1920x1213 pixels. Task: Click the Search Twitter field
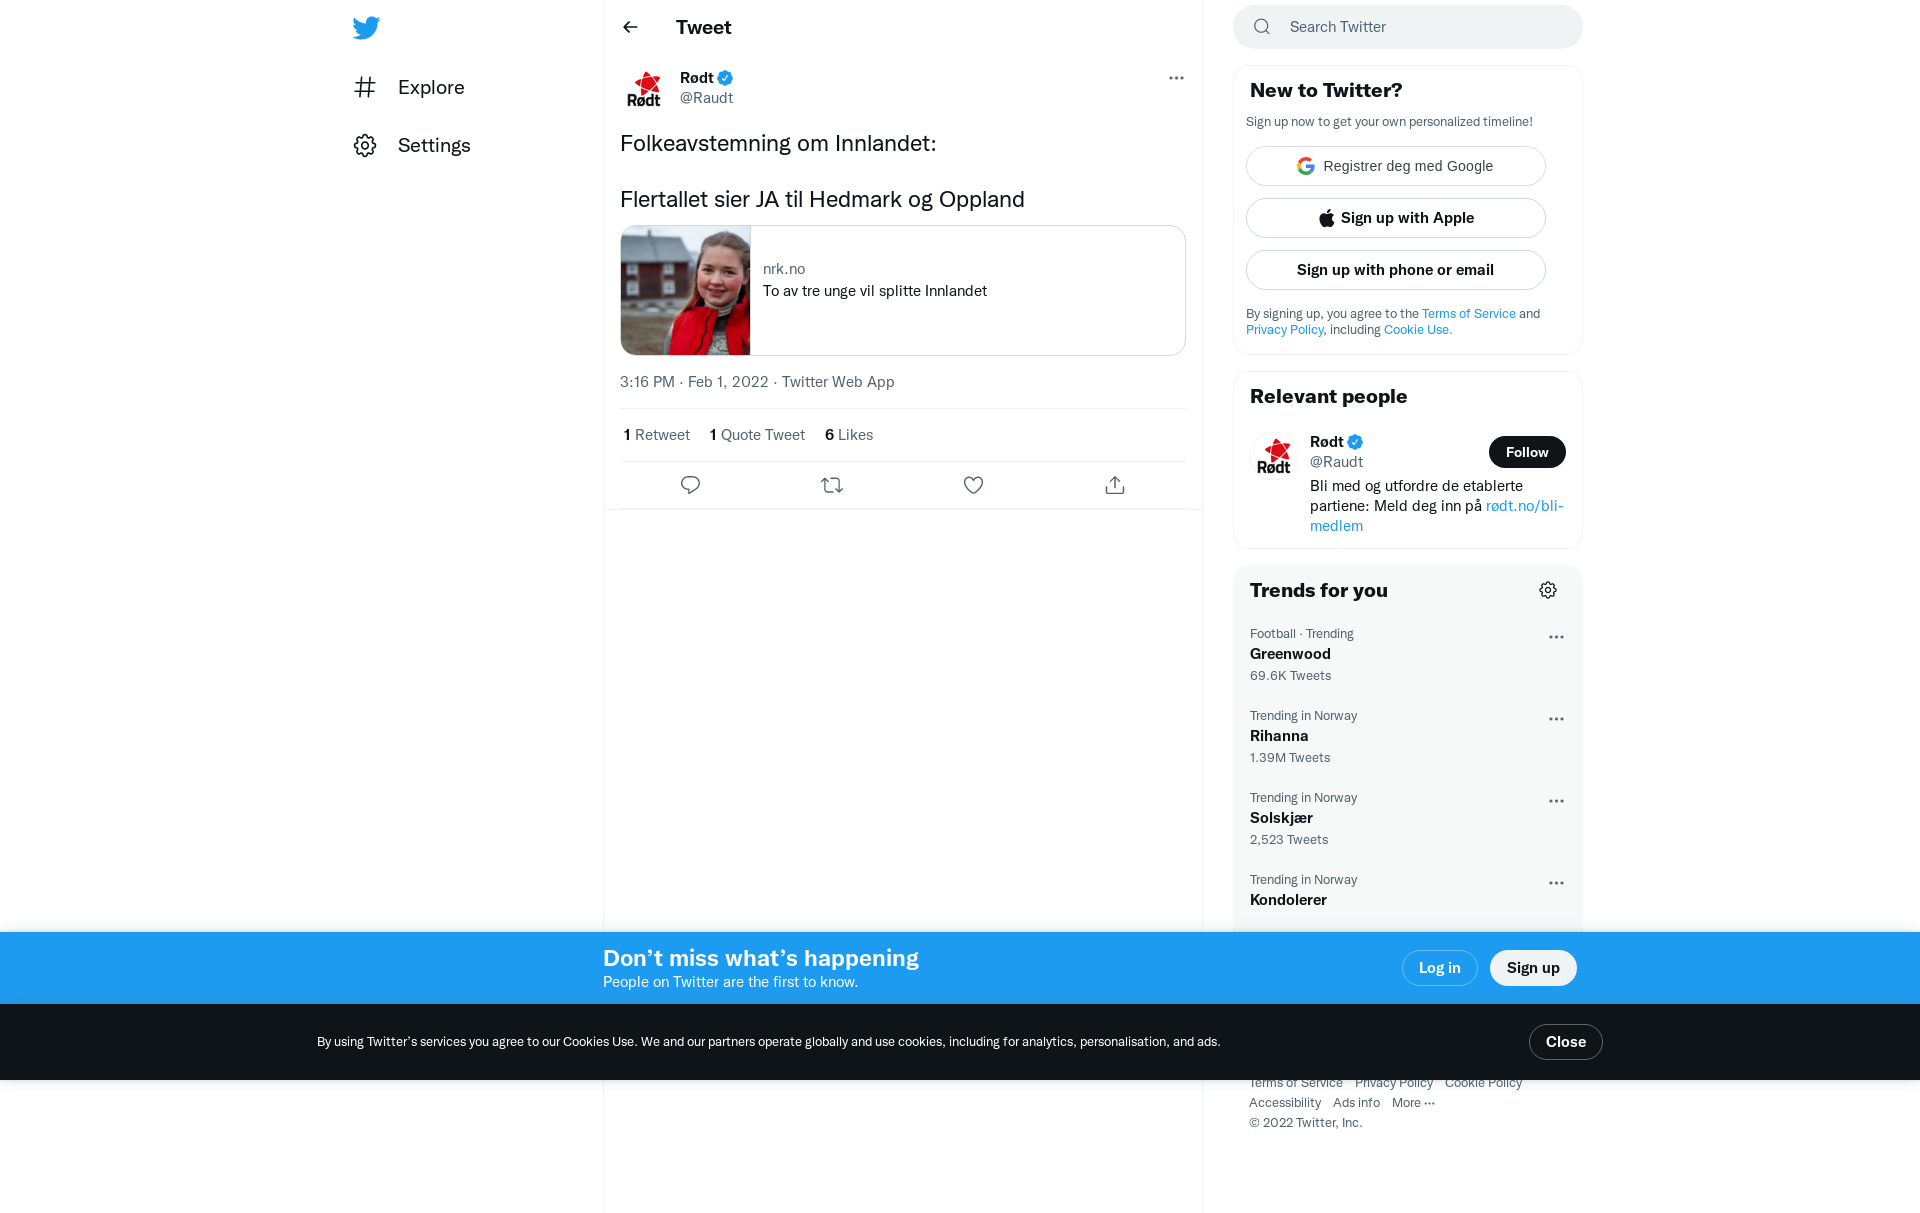[x=1408, y=27]
